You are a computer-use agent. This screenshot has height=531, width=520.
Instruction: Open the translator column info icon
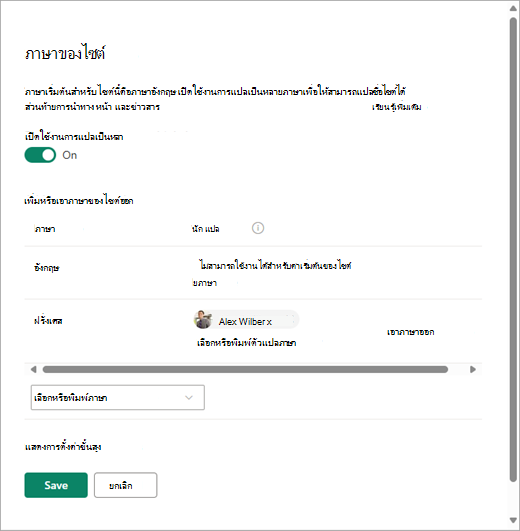pos(258,228)
